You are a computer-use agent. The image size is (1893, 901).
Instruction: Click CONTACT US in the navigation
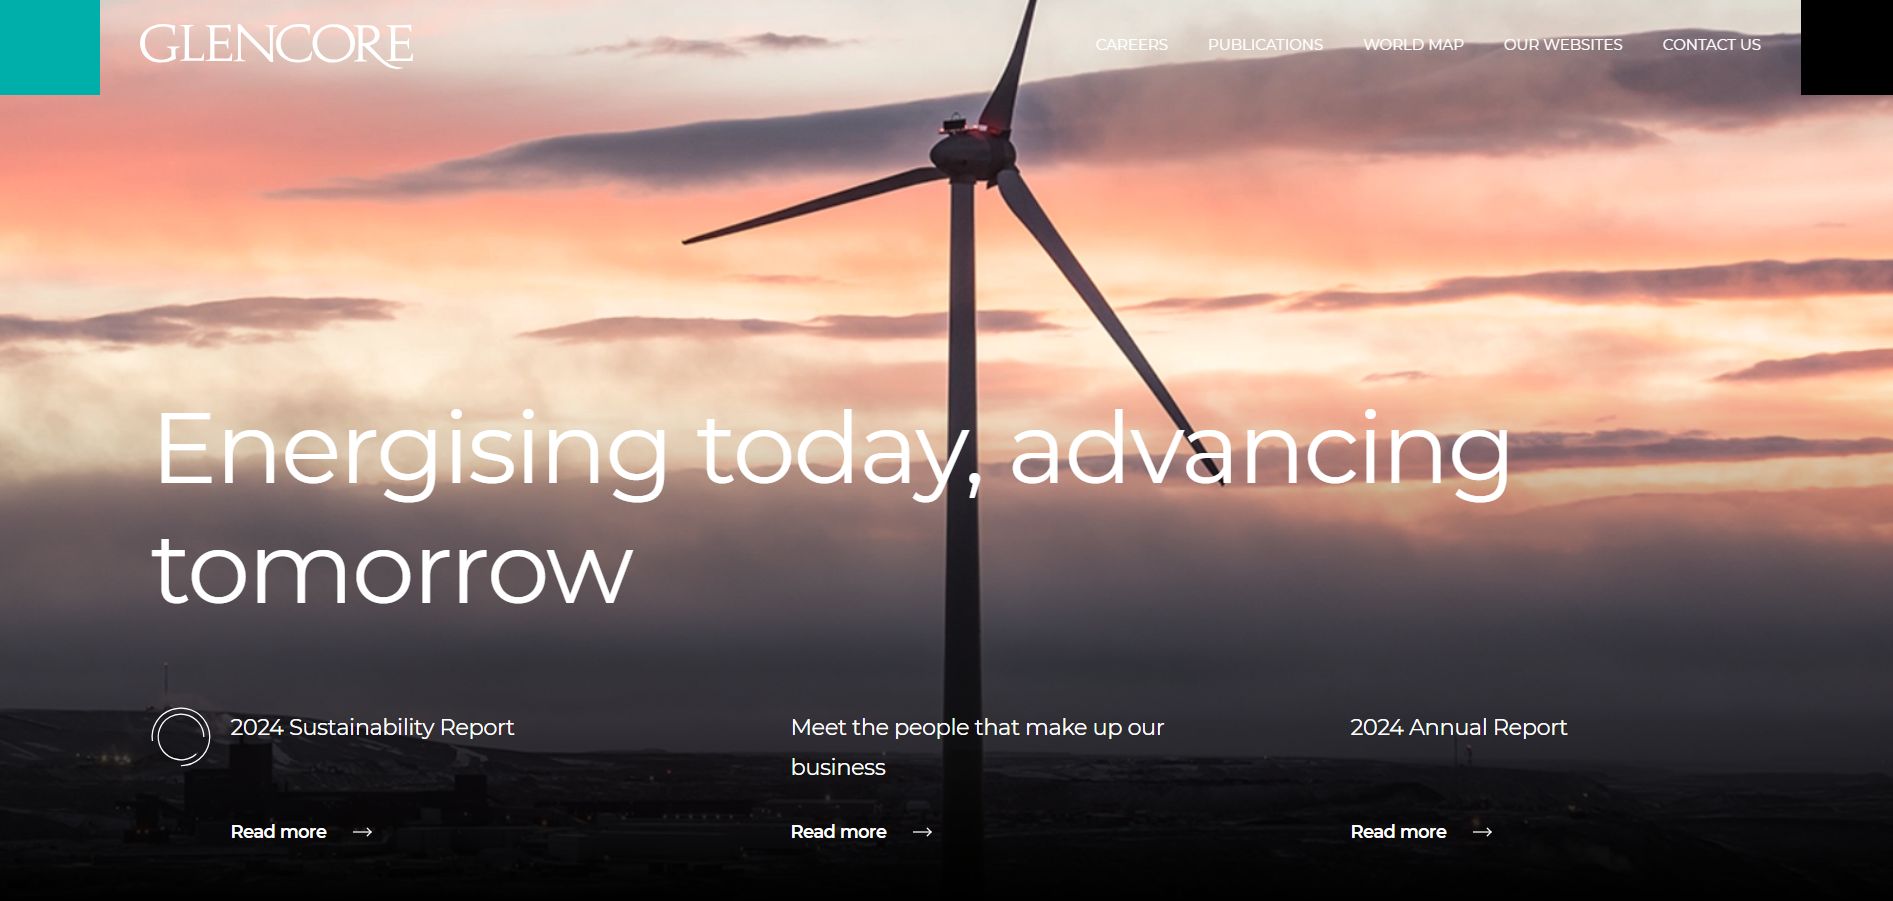pos(1711,44)
